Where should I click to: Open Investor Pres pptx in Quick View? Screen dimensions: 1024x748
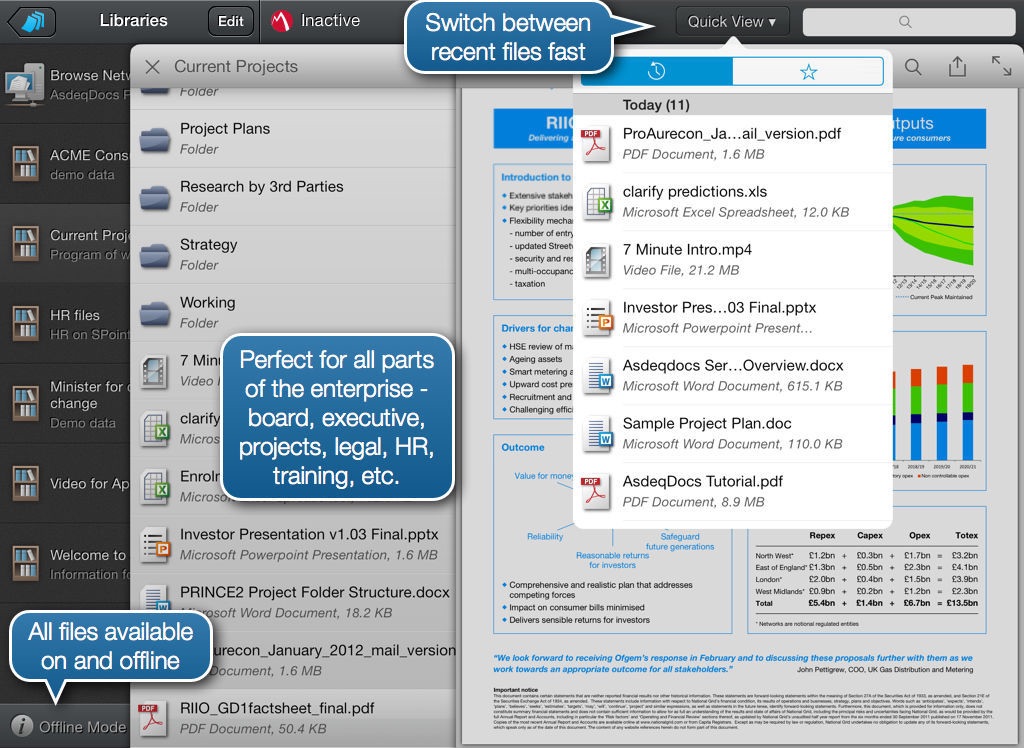(x=733, y=317)
